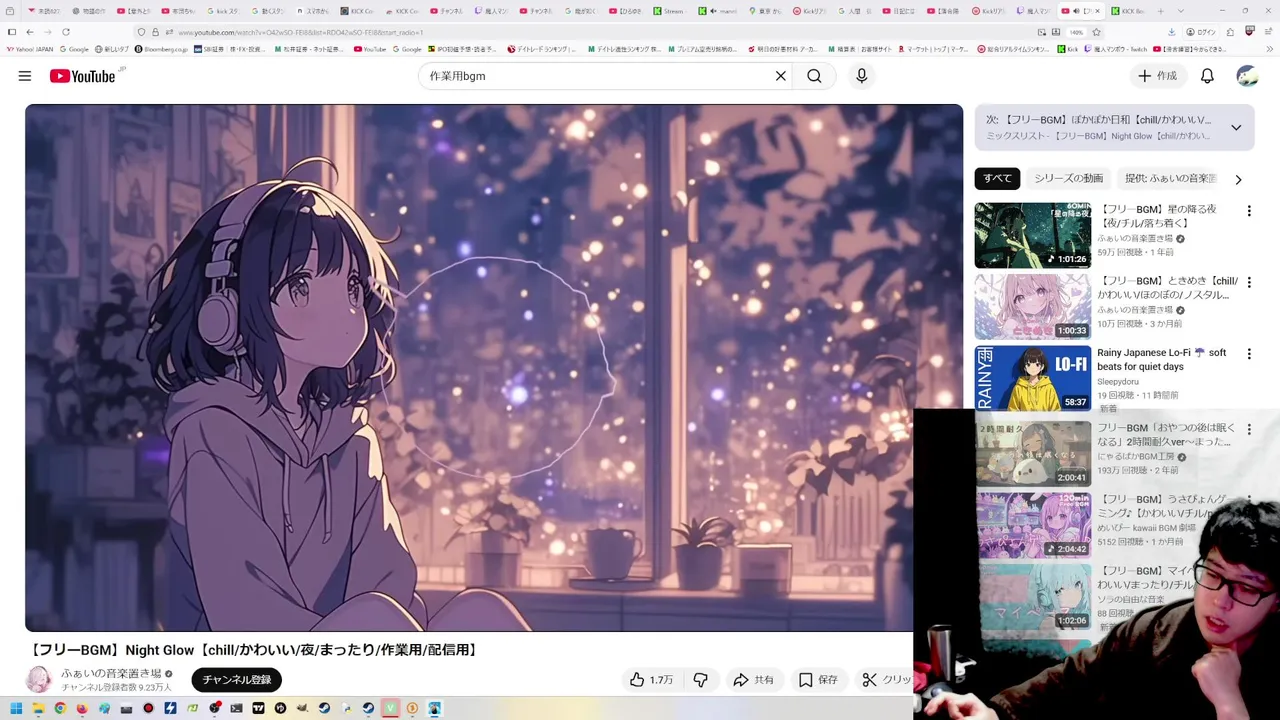
Task: Share the video via 共有 button
Action: [753, 680]
